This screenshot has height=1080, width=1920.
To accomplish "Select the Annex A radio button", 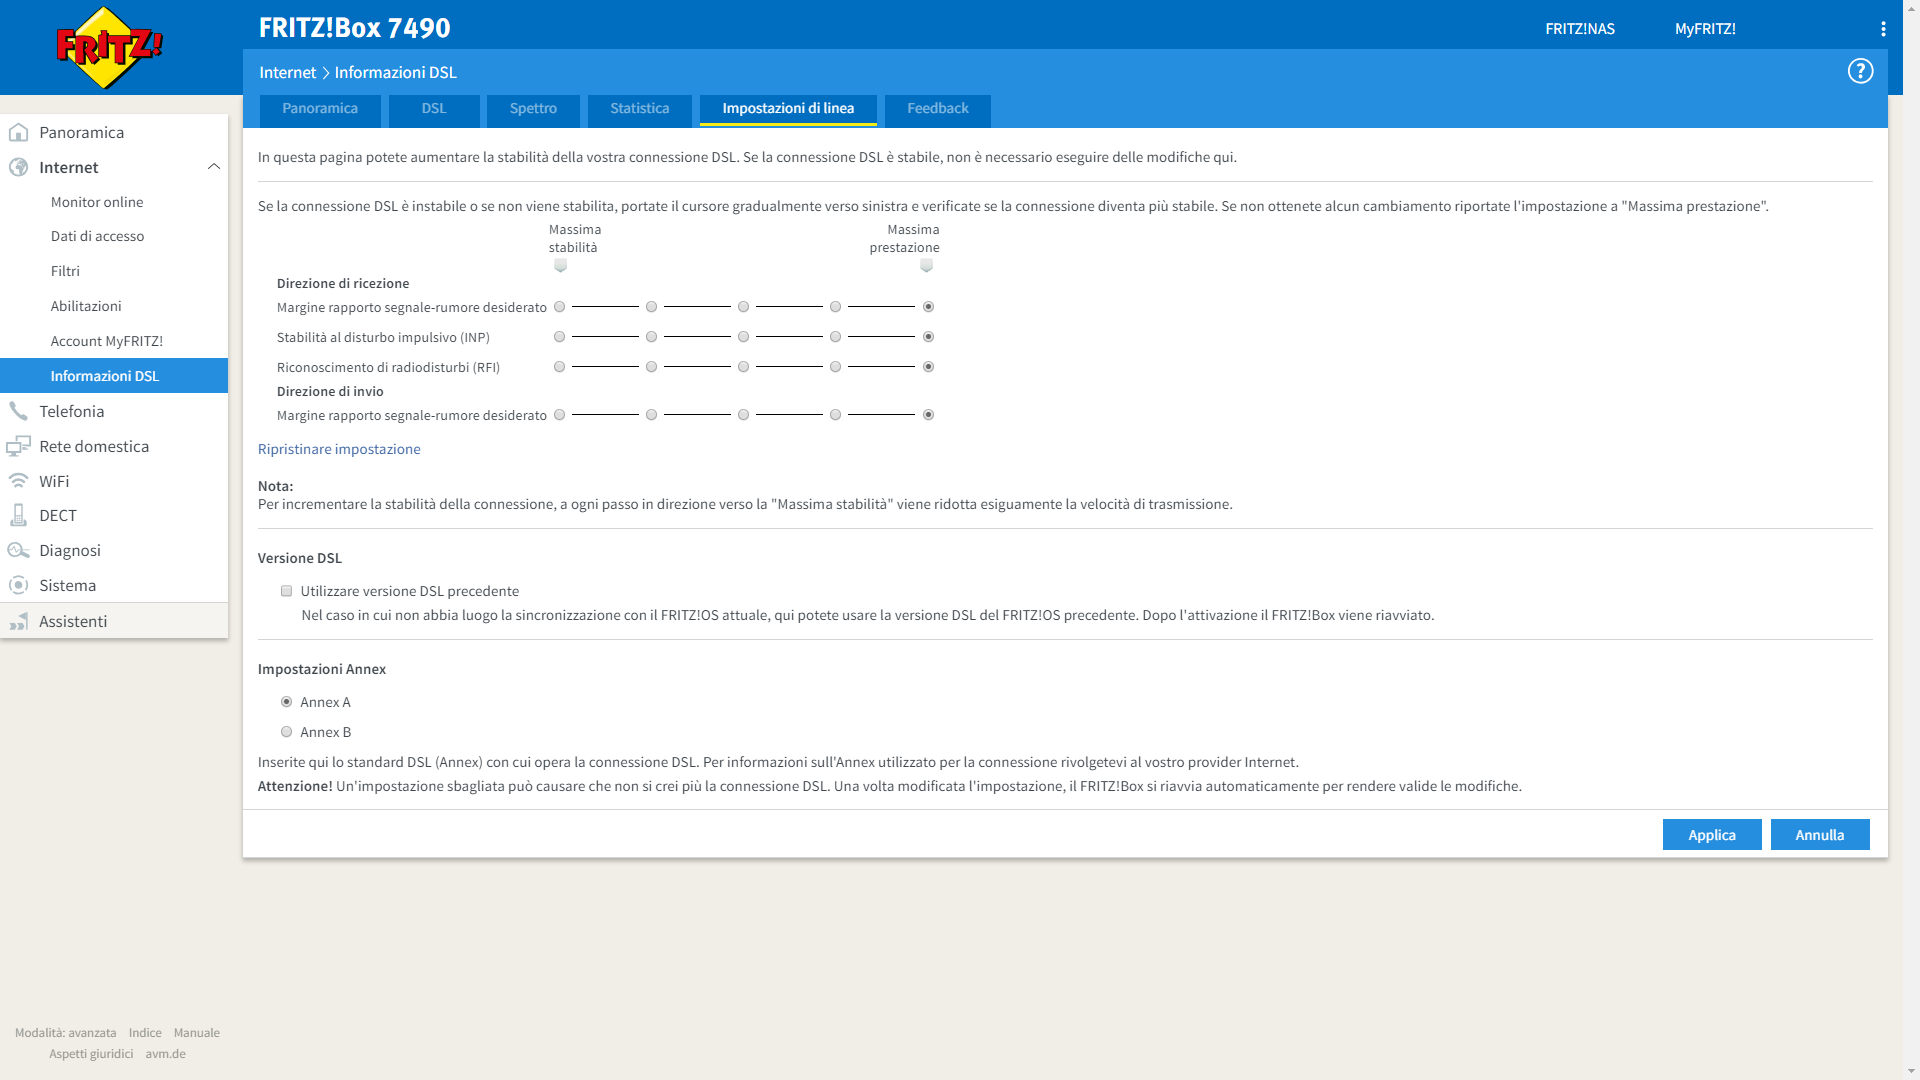I will 287,702.
